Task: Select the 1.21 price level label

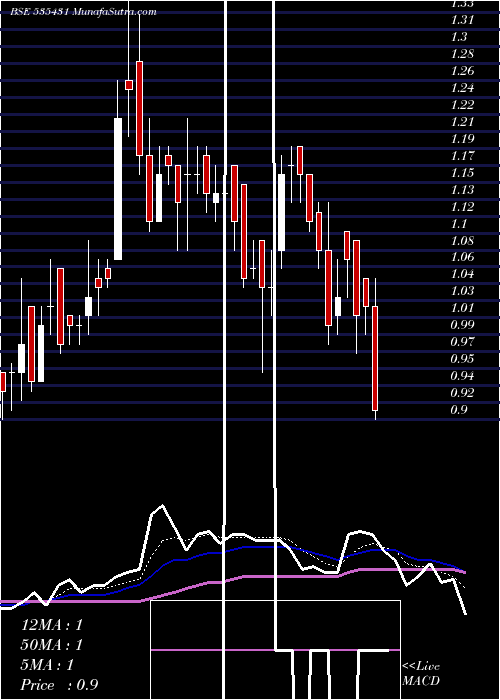Action: click(x=462, y=121)
